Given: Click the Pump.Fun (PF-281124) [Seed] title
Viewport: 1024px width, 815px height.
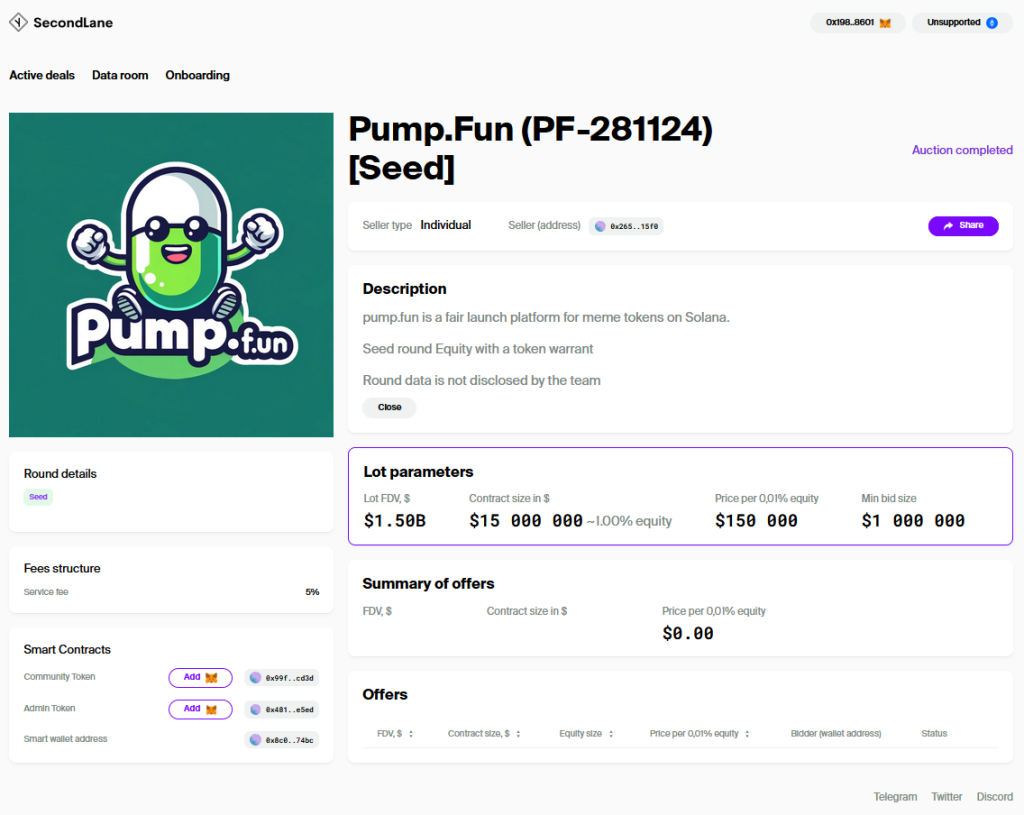Looking at the screenshot, I should click(530, 148).
